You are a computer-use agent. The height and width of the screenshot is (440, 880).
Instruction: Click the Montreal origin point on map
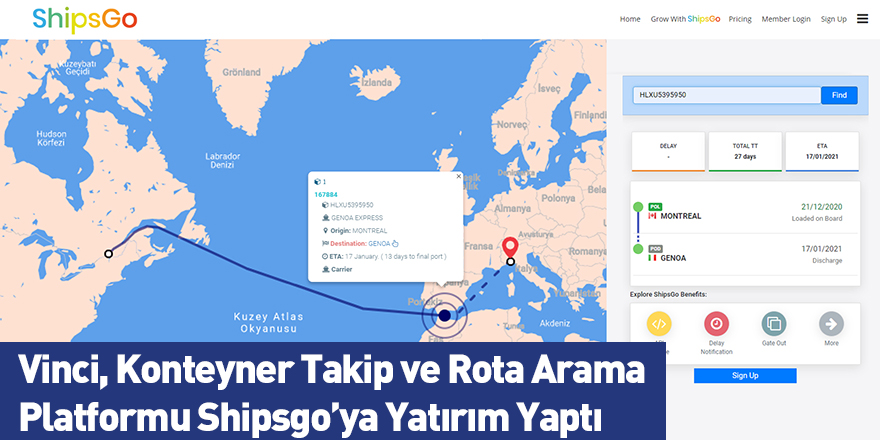[x=108, y=254]
